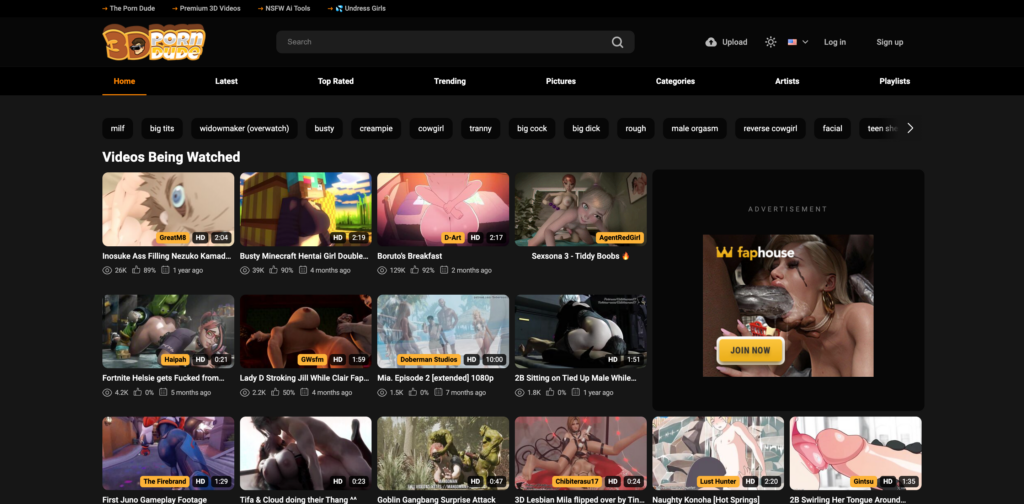Switch to the Latest tab
1024x504 pixels.
point(227,82)
